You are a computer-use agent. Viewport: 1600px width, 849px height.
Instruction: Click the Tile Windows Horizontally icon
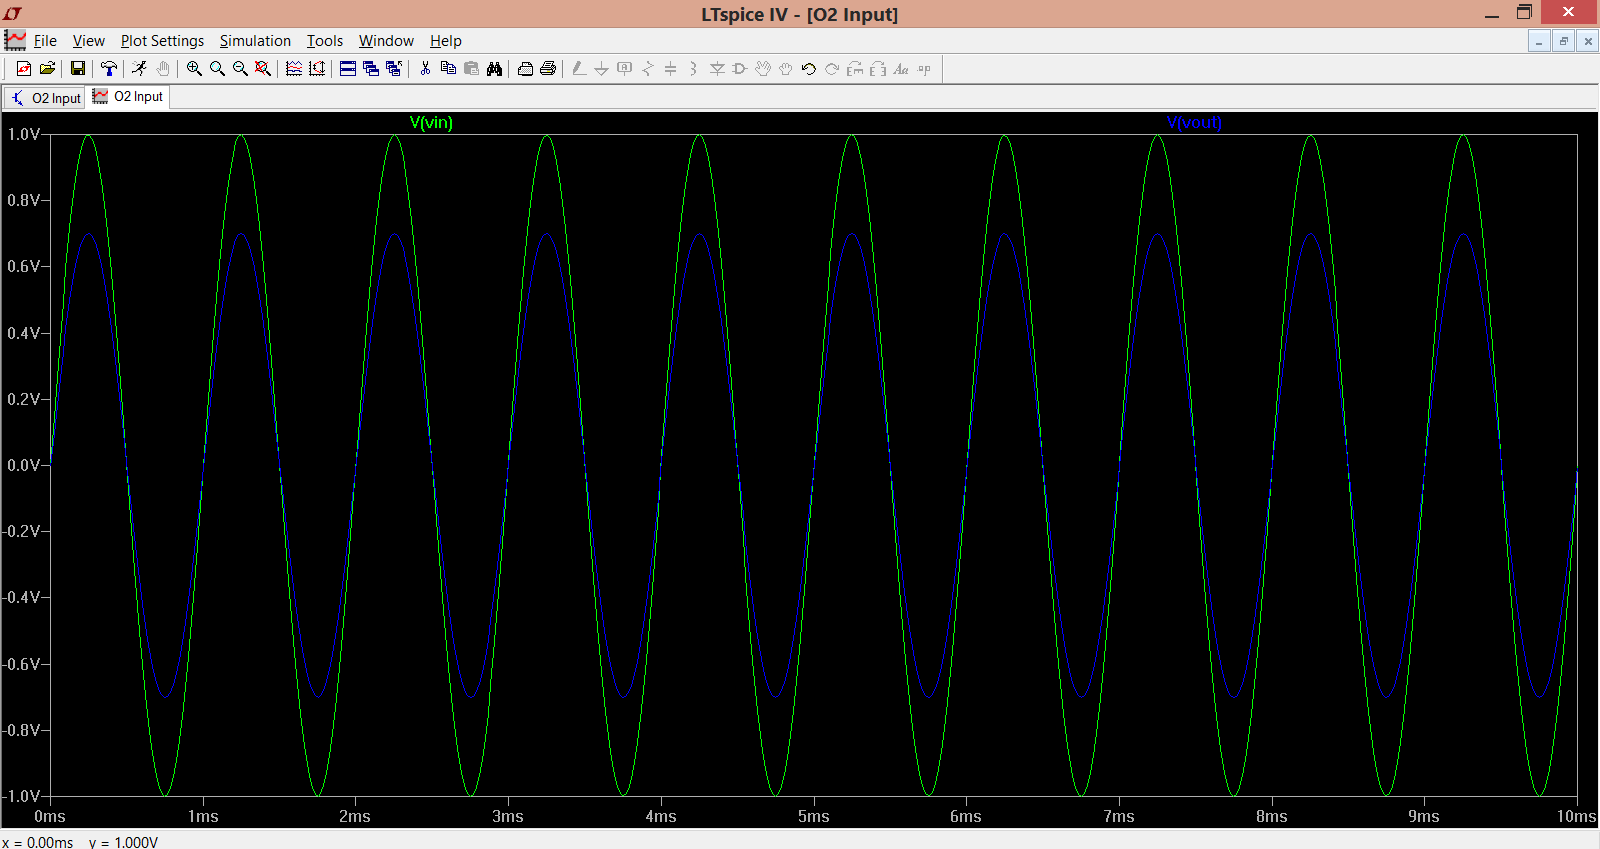[348, 69]
